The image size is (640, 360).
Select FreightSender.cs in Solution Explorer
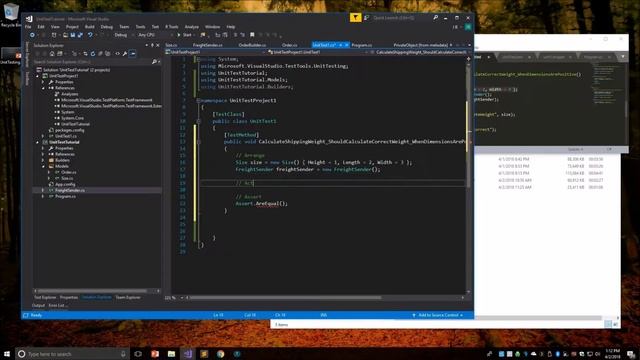coord(69,190)
